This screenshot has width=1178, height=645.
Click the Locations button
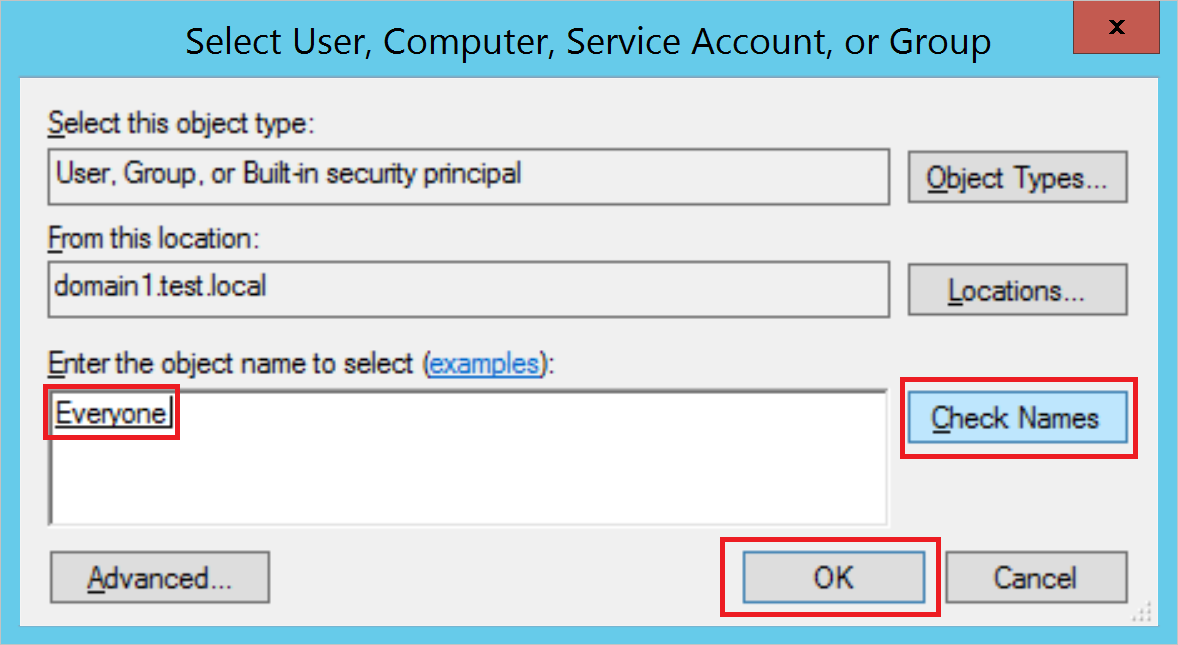tap(1017, 290)
